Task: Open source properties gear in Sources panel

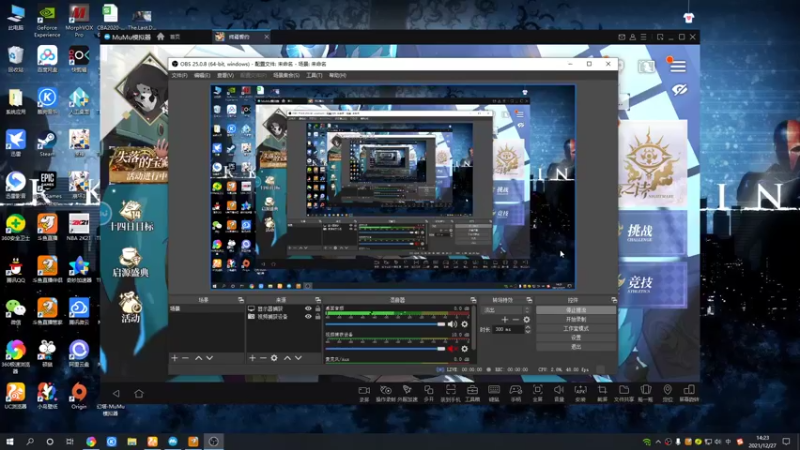Action: tap(274, 358)
